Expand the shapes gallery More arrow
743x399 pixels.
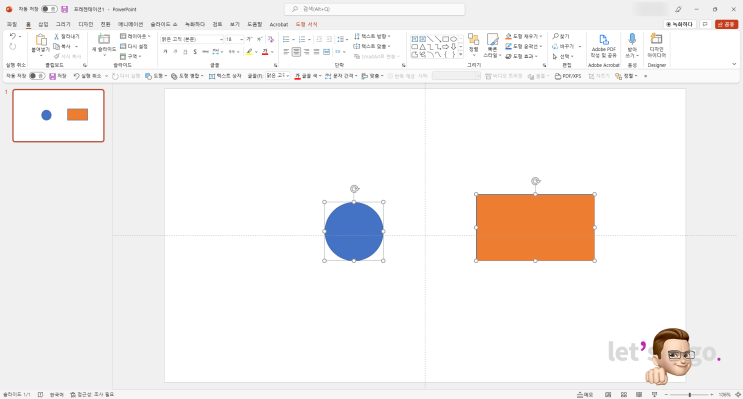461,55
